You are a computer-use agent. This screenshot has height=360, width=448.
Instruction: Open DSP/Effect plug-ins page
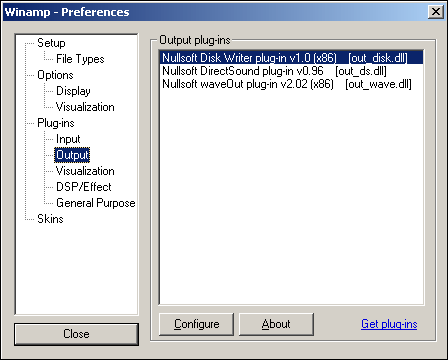[84, 187]
